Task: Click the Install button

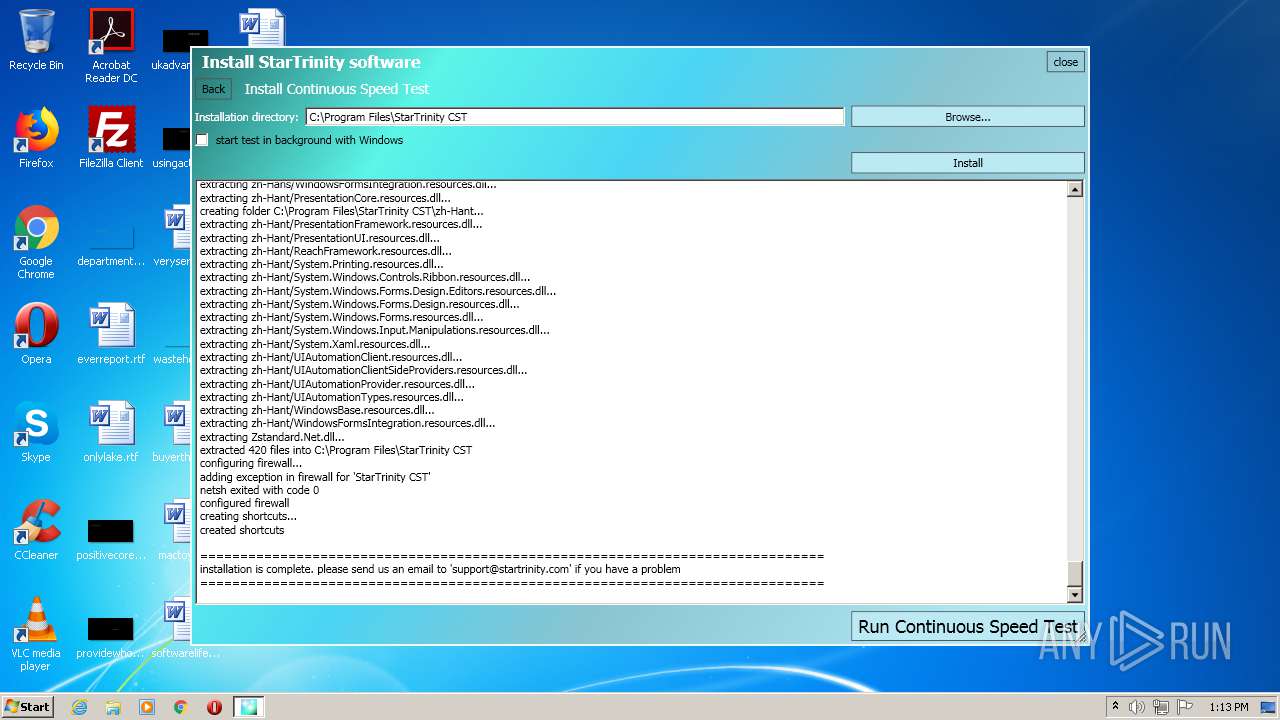Action: tap(967, 163)
